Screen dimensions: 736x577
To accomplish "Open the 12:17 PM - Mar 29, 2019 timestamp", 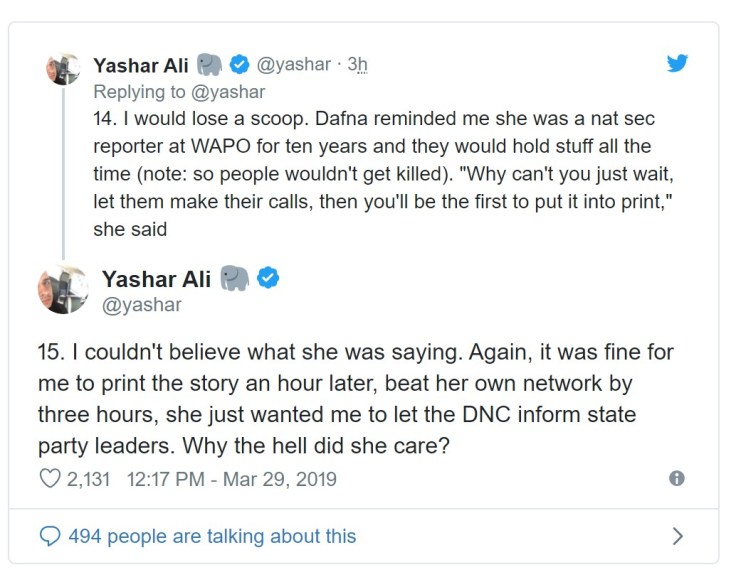I will [232, 479].
